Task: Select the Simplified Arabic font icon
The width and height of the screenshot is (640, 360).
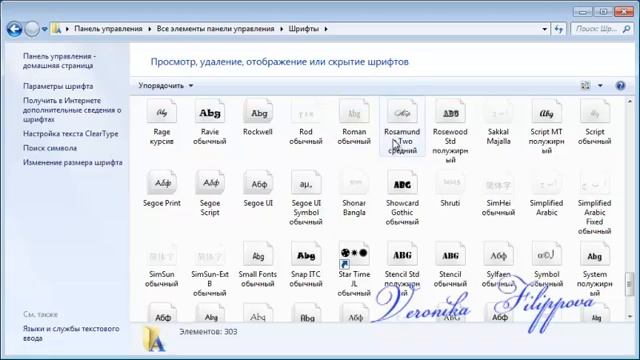Action: (x=547, y=183)
